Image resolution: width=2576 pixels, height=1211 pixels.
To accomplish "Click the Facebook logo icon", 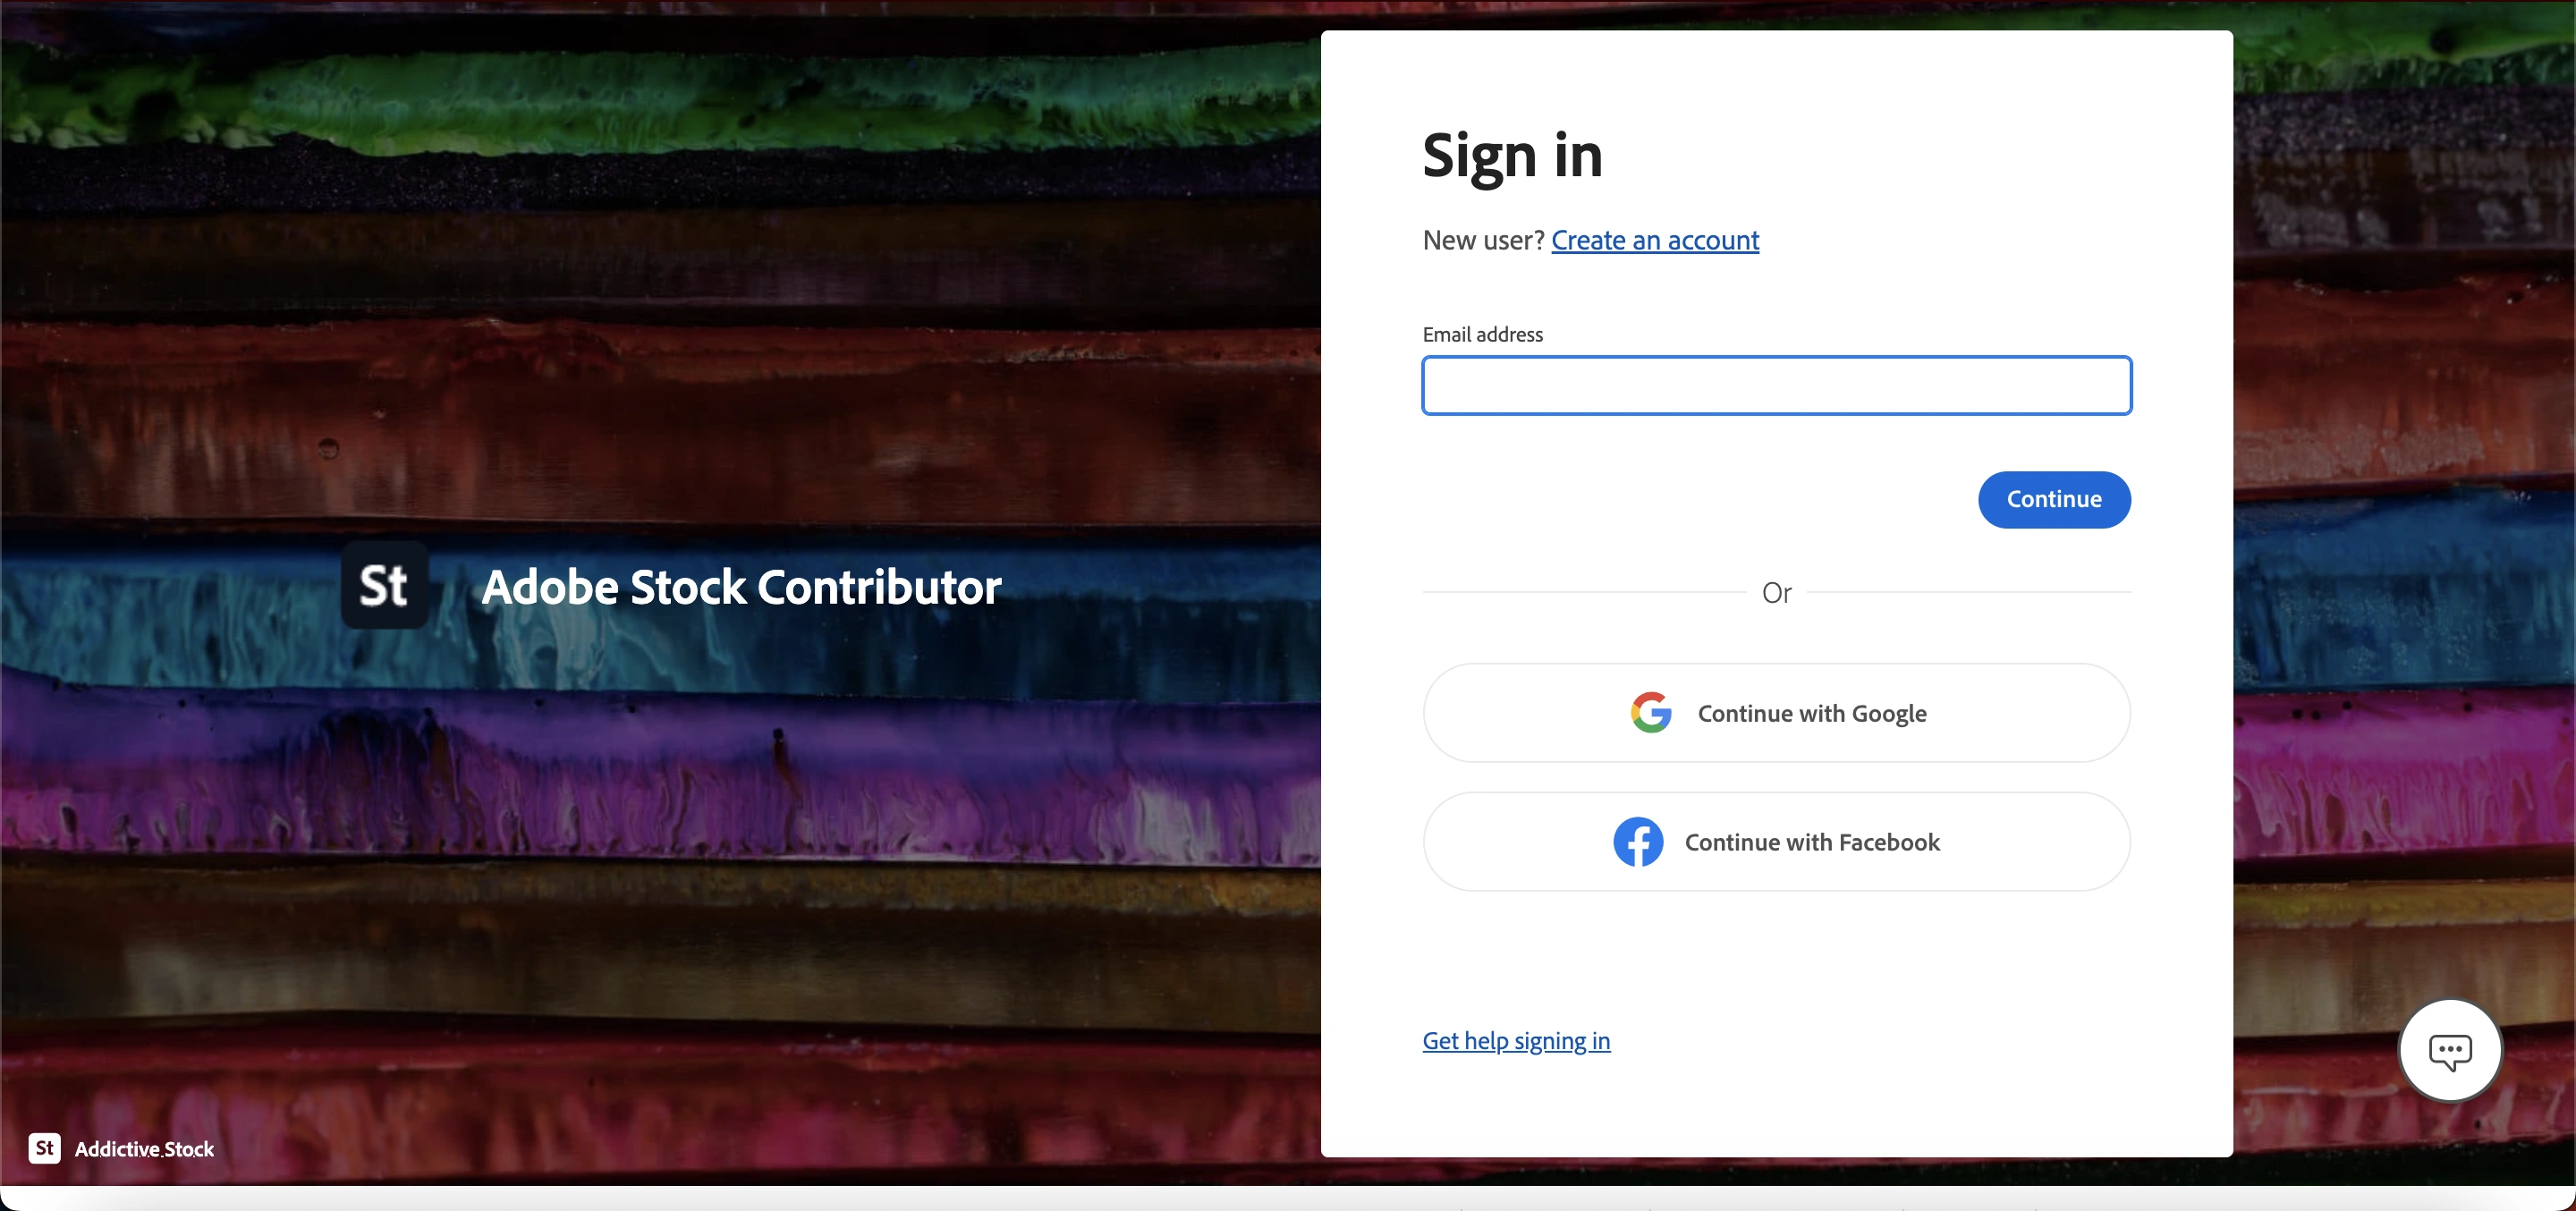I will click(x=1638, y=842).
